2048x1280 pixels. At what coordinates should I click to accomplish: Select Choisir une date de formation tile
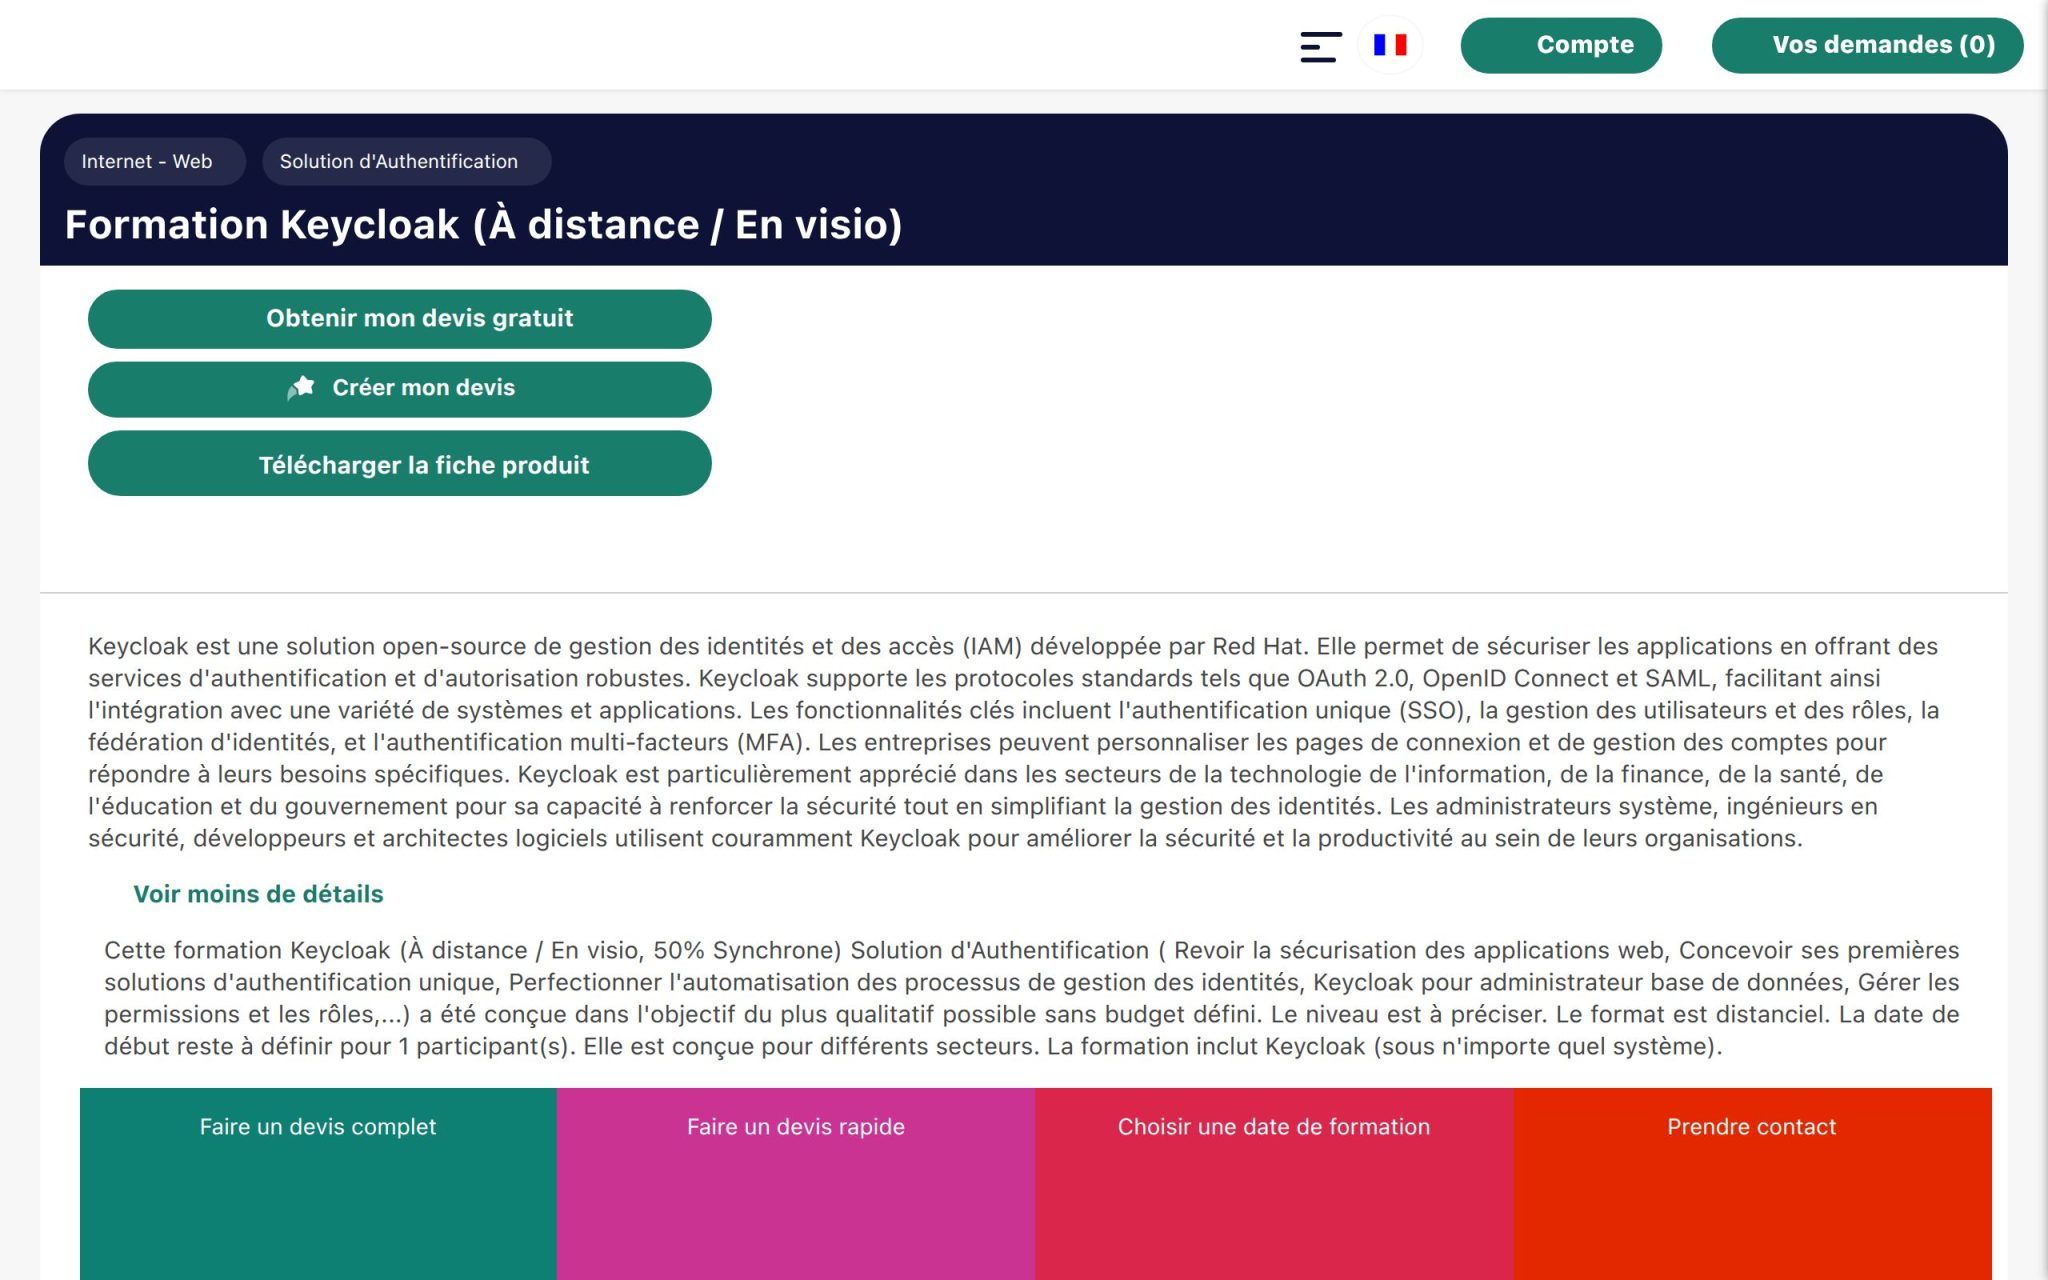click(1274, 1184)
